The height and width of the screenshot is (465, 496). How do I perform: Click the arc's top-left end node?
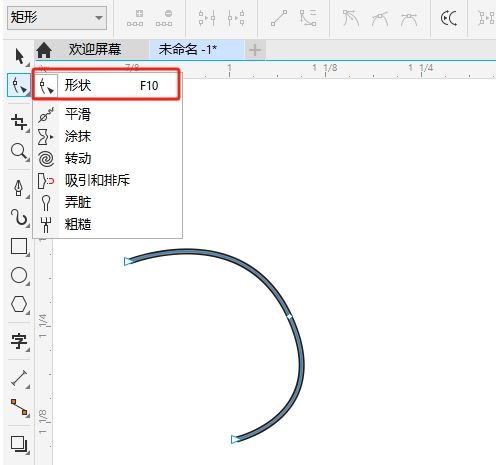click(128, 261)
